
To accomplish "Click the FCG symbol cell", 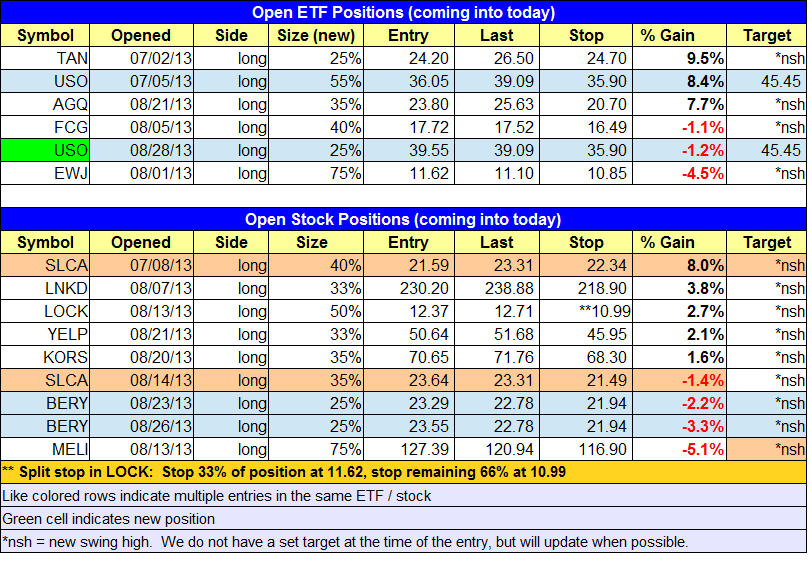I will [45, 127].
